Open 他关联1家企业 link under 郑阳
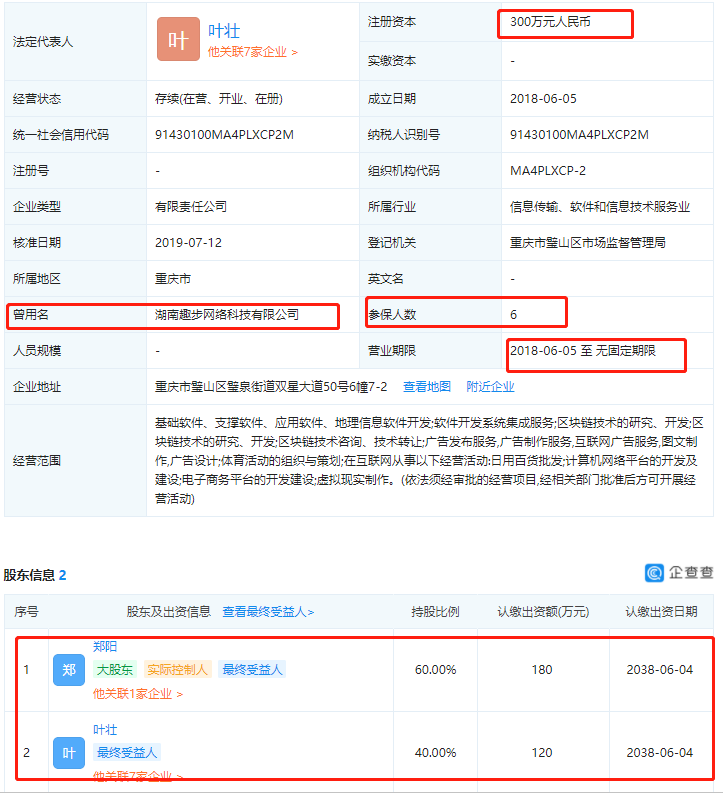 (137, 694)
